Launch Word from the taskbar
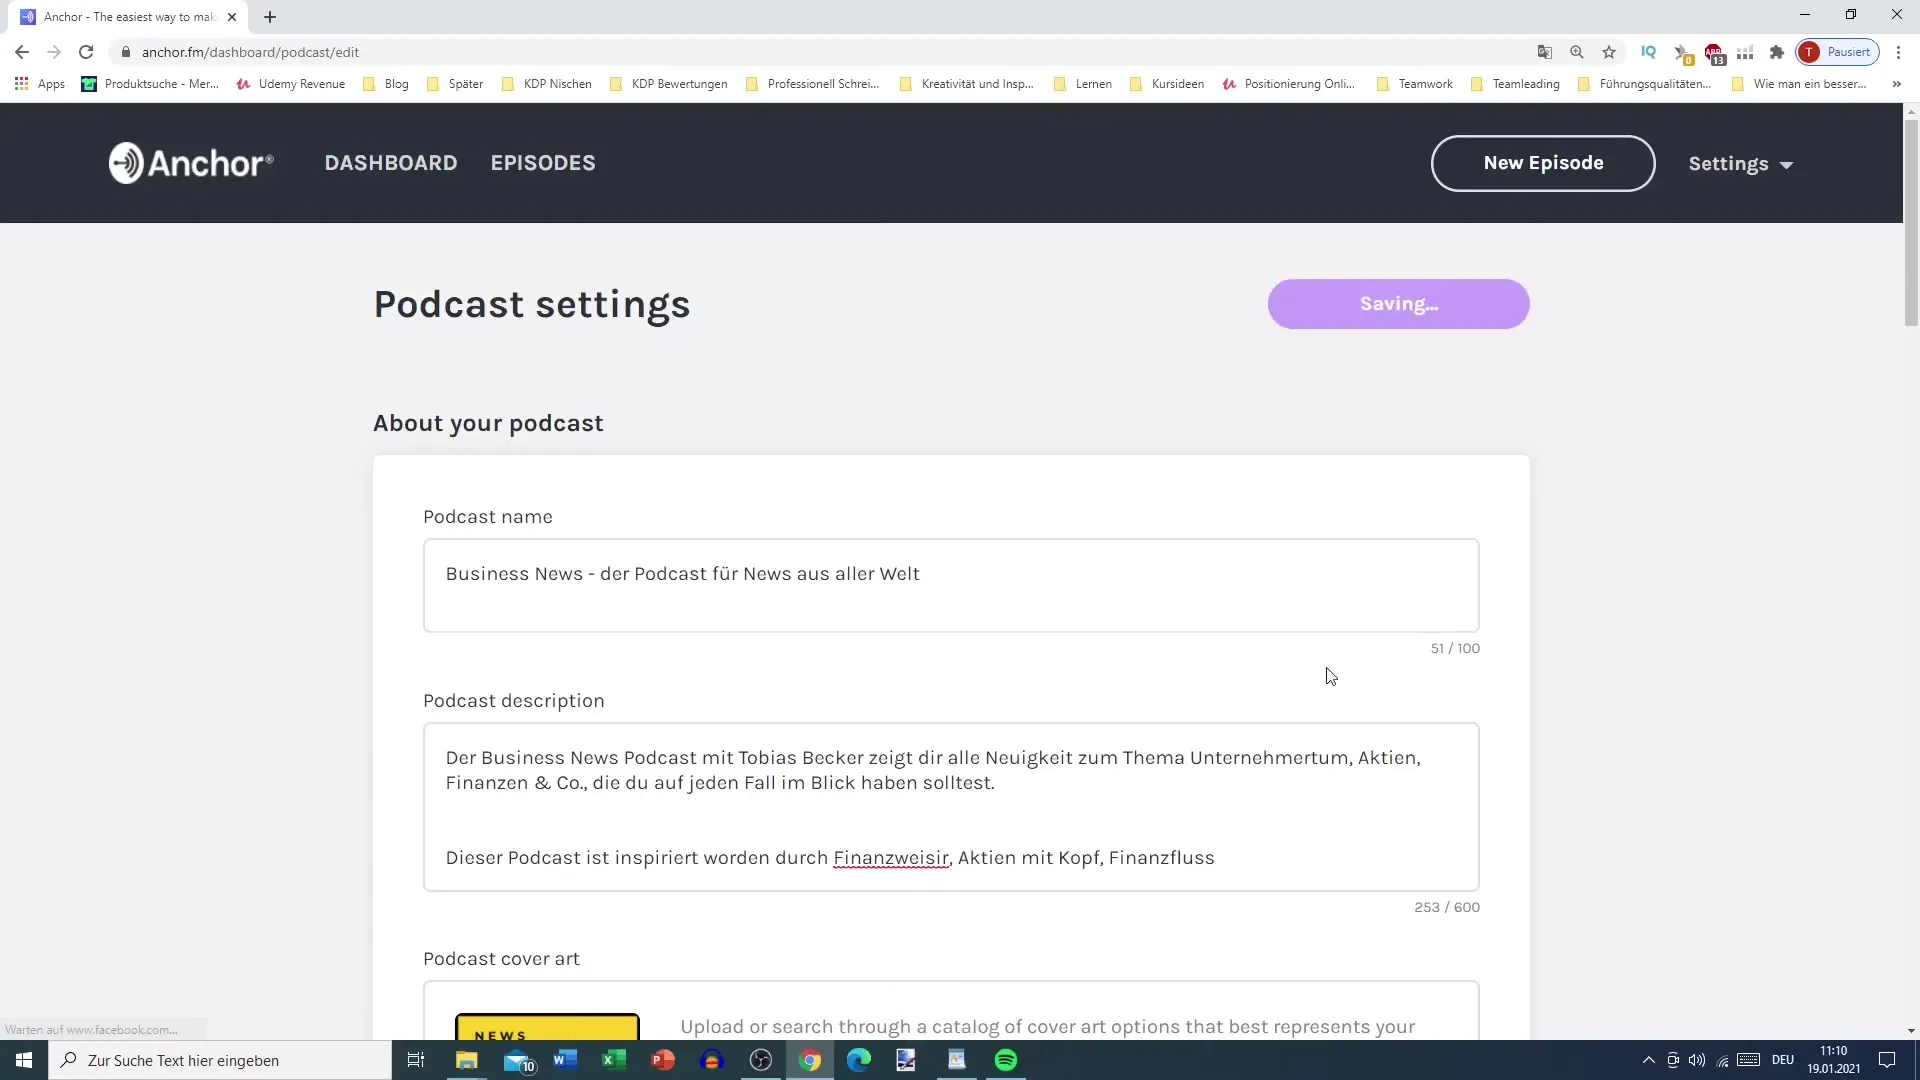This screenshot has height=1080, width=1920. (565, 1060)
